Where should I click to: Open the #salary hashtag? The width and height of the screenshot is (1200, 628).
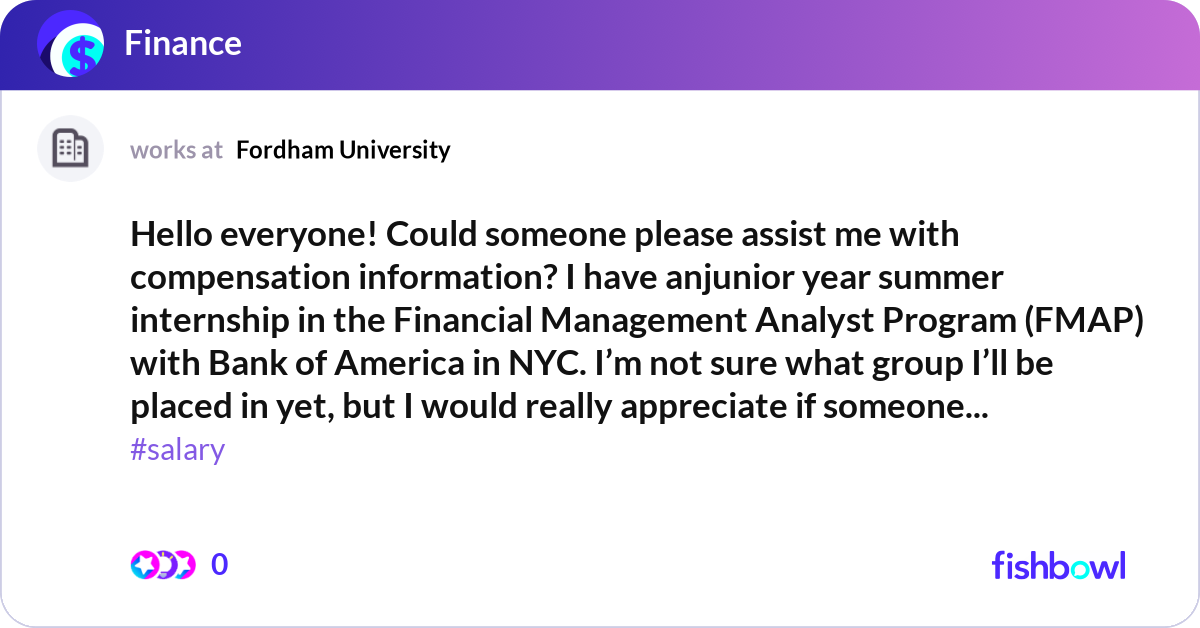coord(177,450)
